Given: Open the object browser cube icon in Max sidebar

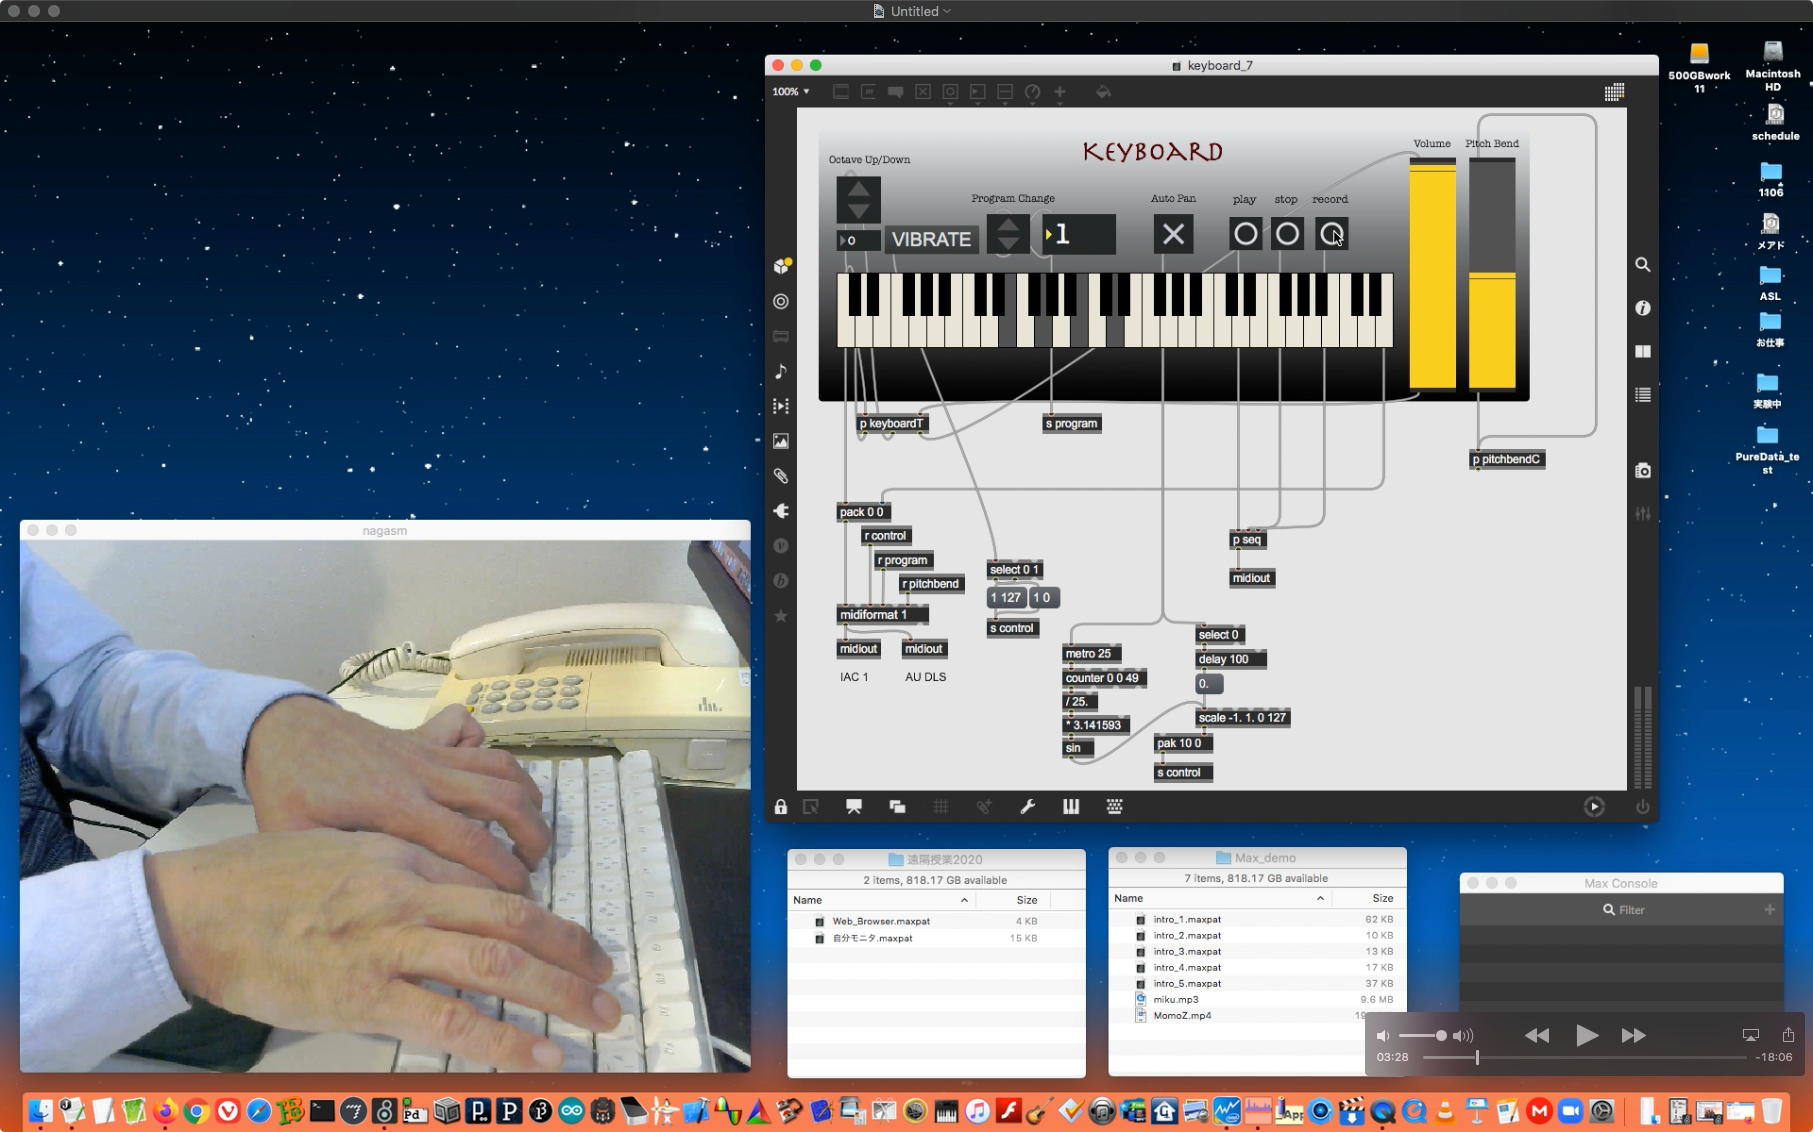Looking at the screenshot, I should click(x=782, y=266).
